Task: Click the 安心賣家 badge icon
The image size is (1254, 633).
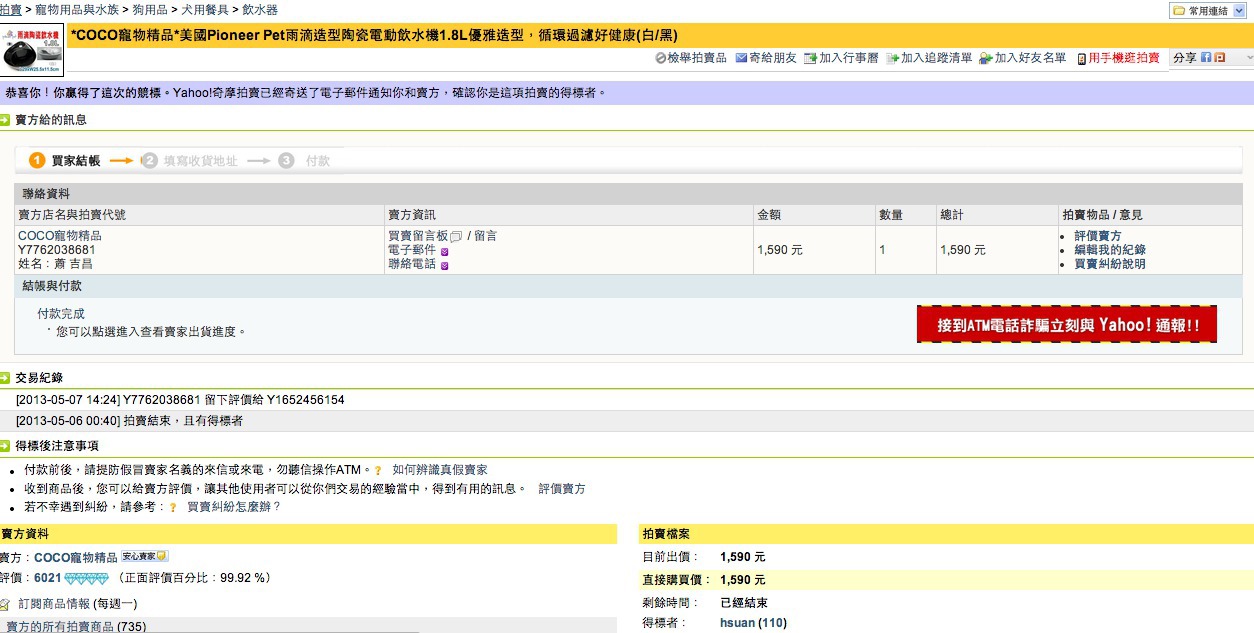Action: [x=145, y=556]
